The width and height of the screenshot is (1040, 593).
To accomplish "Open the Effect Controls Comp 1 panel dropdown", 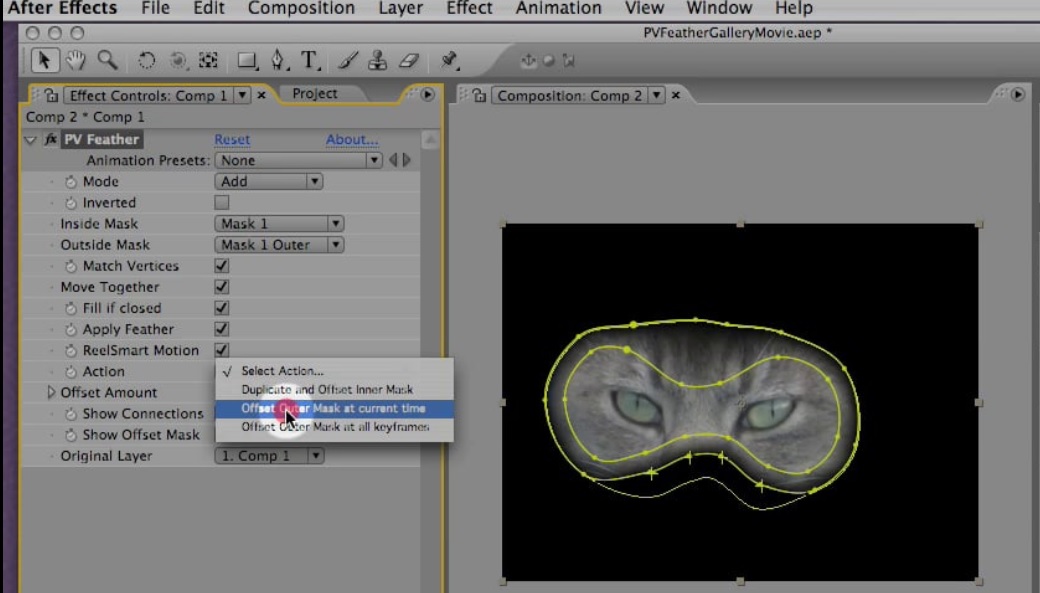I will [x=242, y=95].
